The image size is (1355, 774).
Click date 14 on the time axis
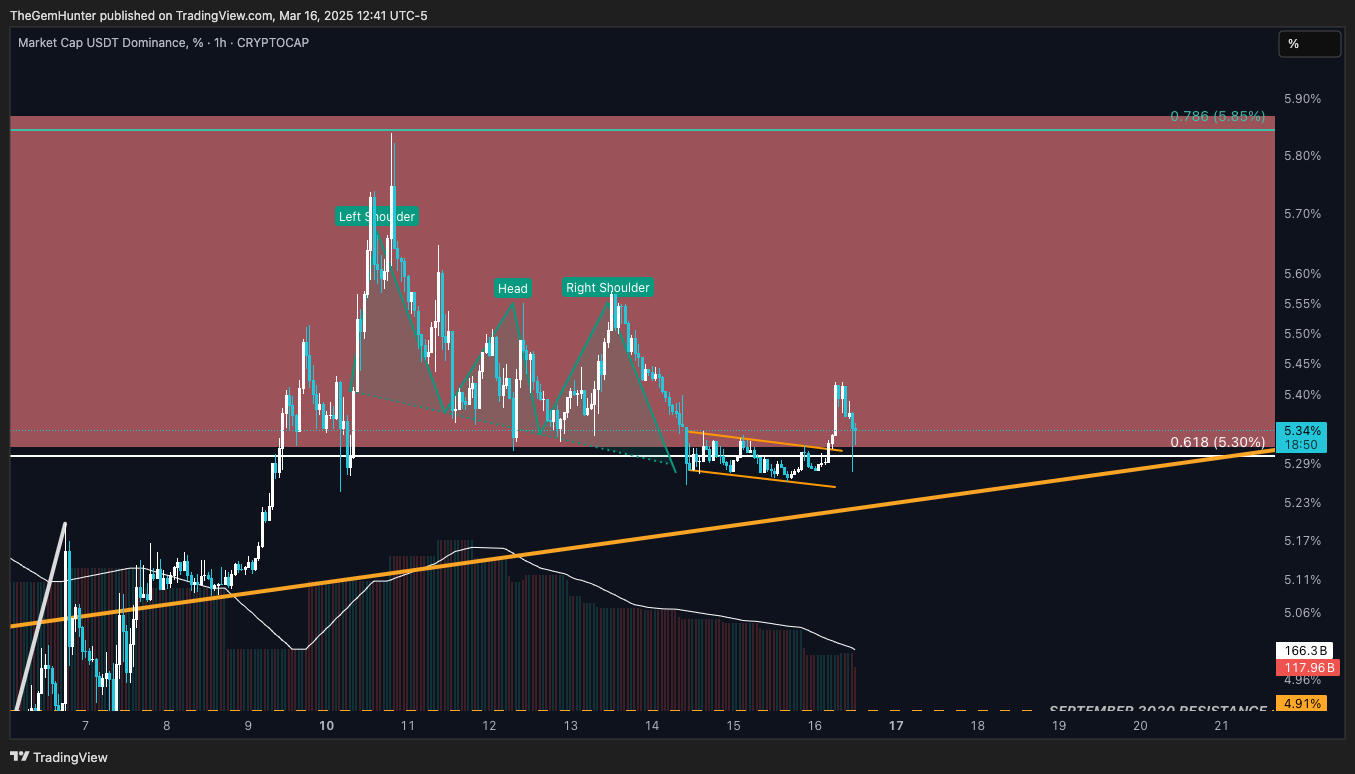pos(652,725)
